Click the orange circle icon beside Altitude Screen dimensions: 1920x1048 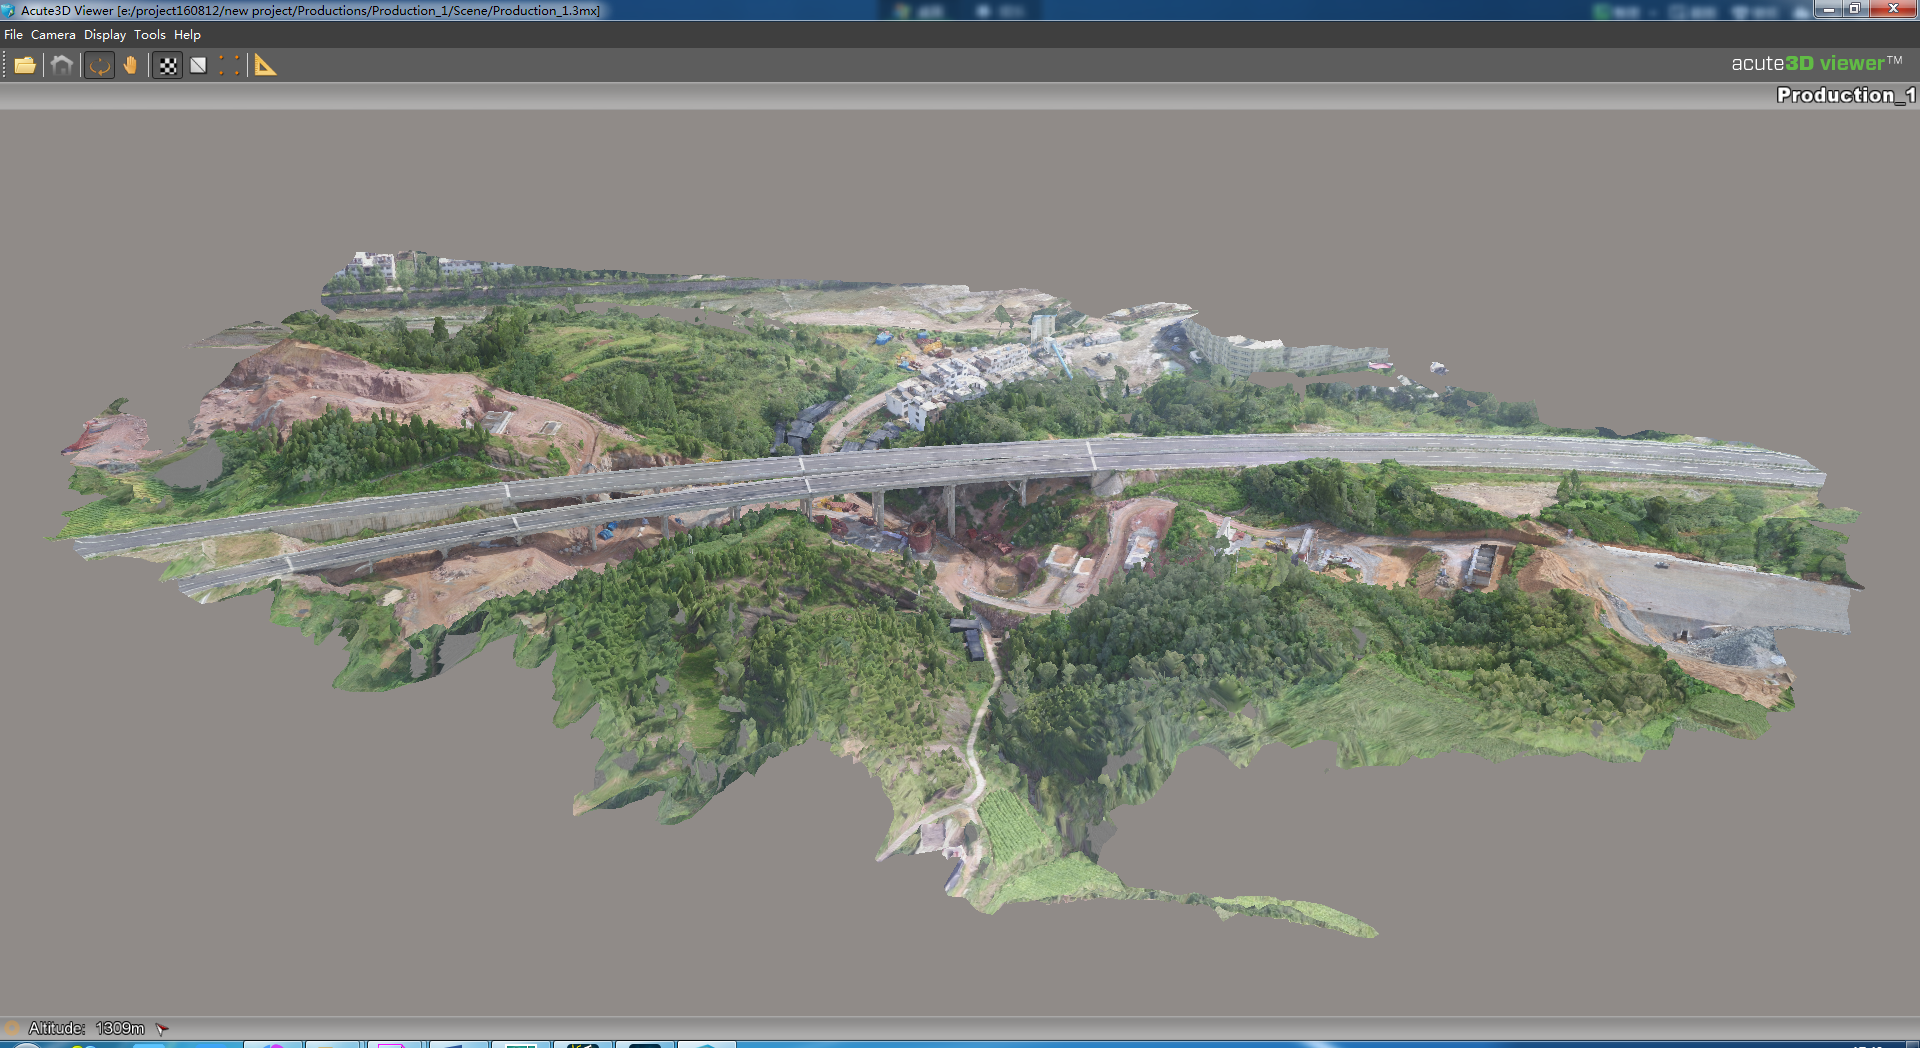(x=12, y=1028)
